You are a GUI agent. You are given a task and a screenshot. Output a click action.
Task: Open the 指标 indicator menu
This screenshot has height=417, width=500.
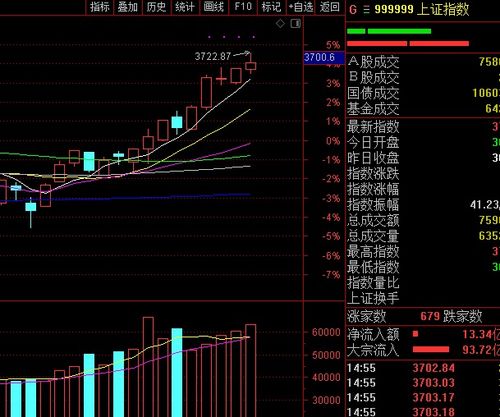[x=100, y=7]
